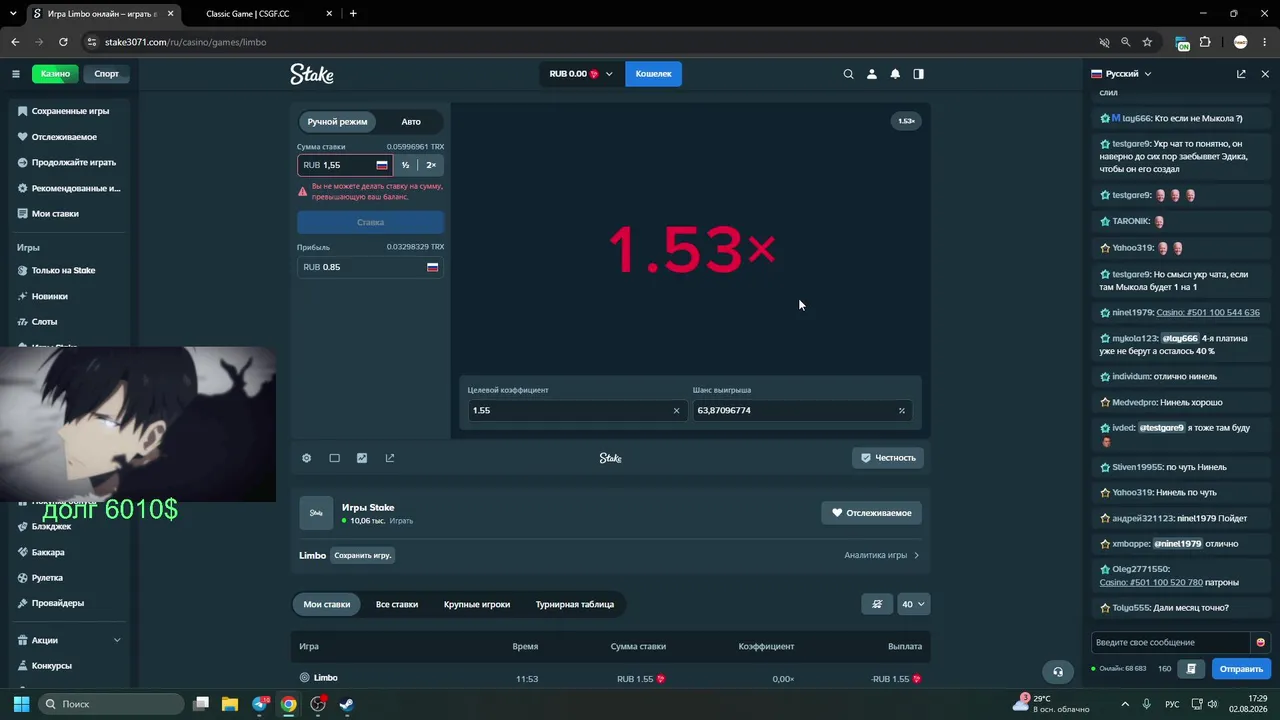Open game settings gear below Limbo
This screenshot has height=720, width=1280.
(307, 458)
